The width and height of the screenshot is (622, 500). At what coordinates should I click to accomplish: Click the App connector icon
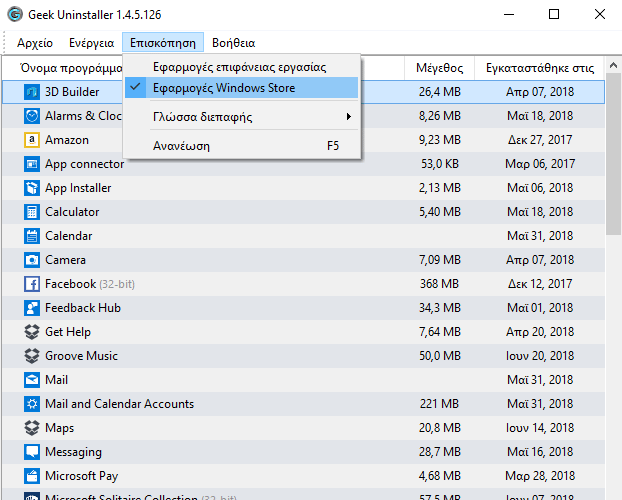(x=32, y=164)
